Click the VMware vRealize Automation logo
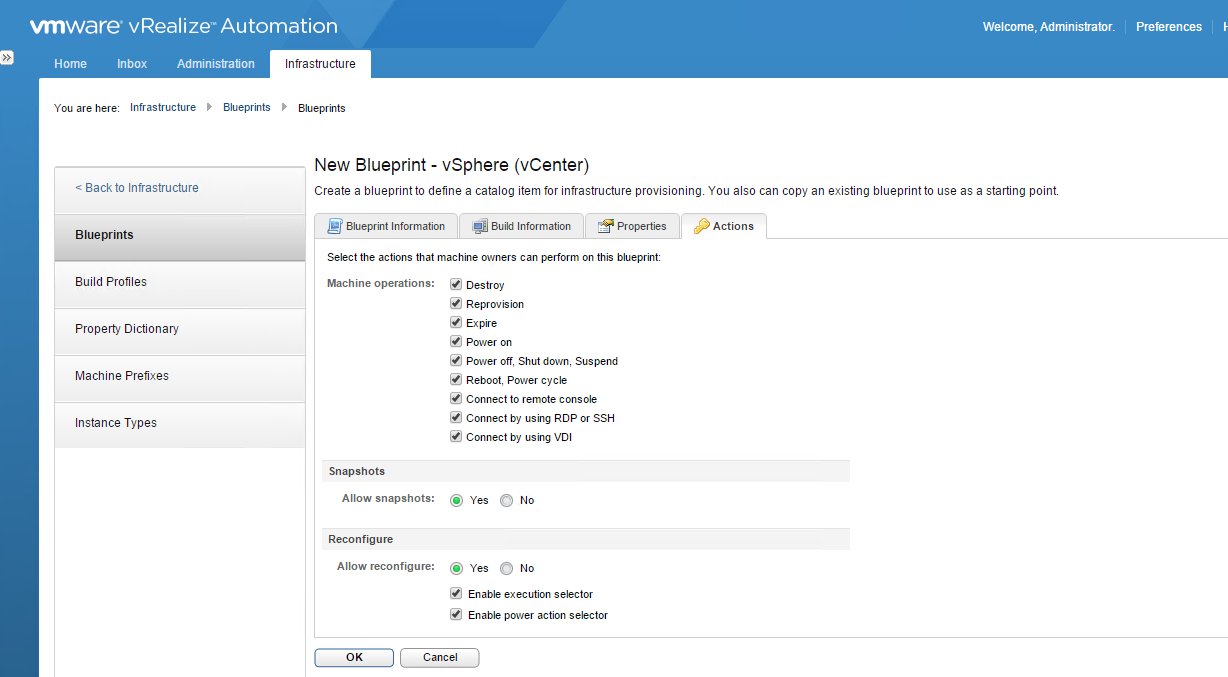Screen dimensions: 1228x677 pos(184,26)
